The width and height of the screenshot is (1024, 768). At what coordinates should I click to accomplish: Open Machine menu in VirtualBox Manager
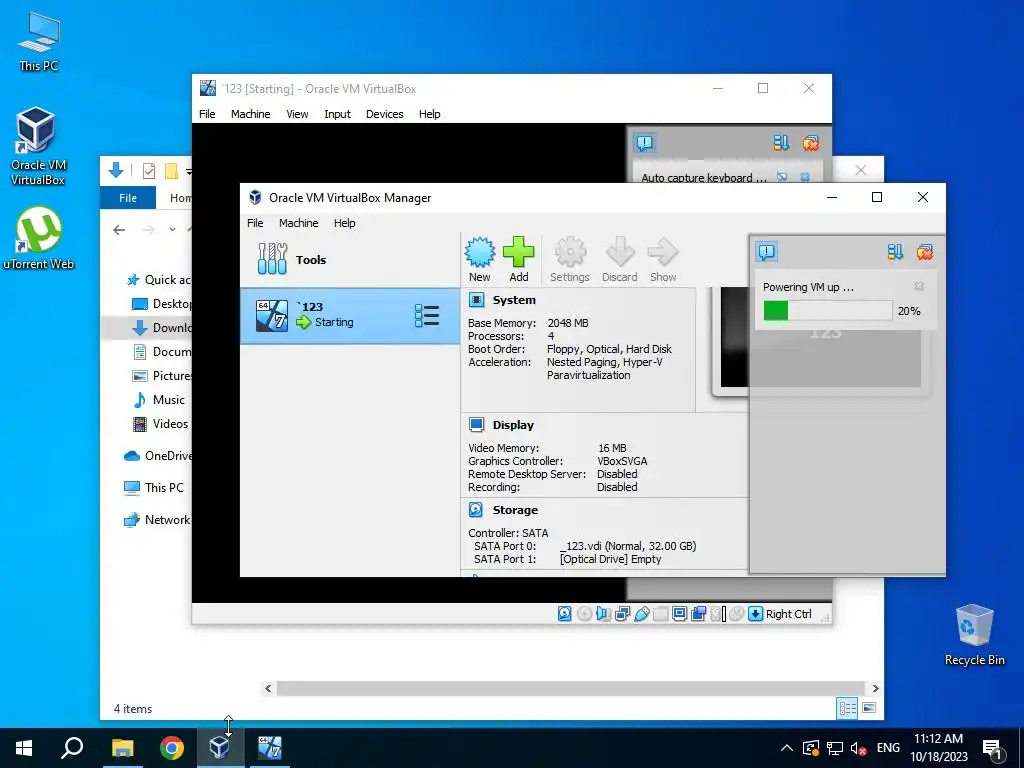coord(298,223)
